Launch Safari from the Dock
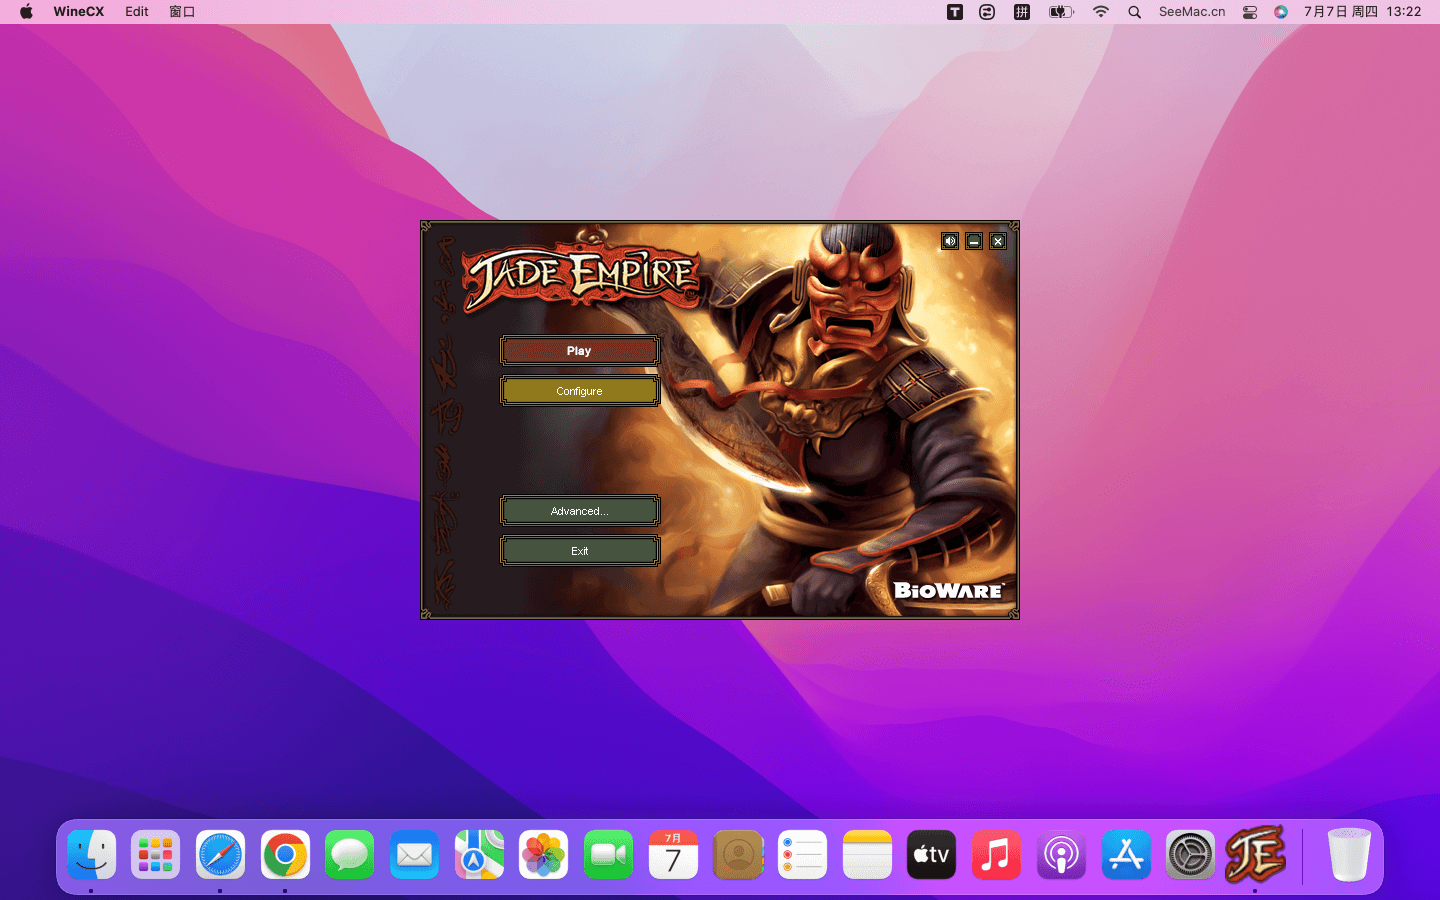The width and height of the screenshot is (1440, 900). [x=220, y=855]
